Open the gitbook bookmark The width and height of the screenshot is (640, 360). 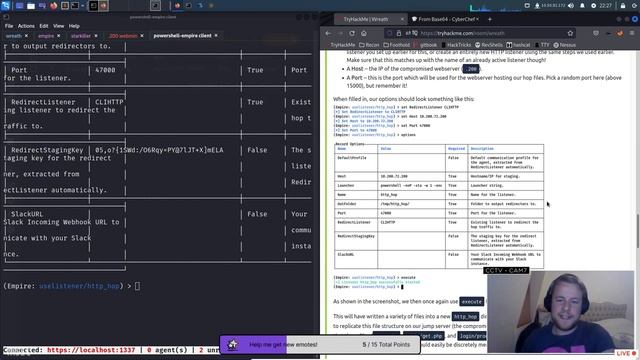pyautogui.click(x=425, y=45)
